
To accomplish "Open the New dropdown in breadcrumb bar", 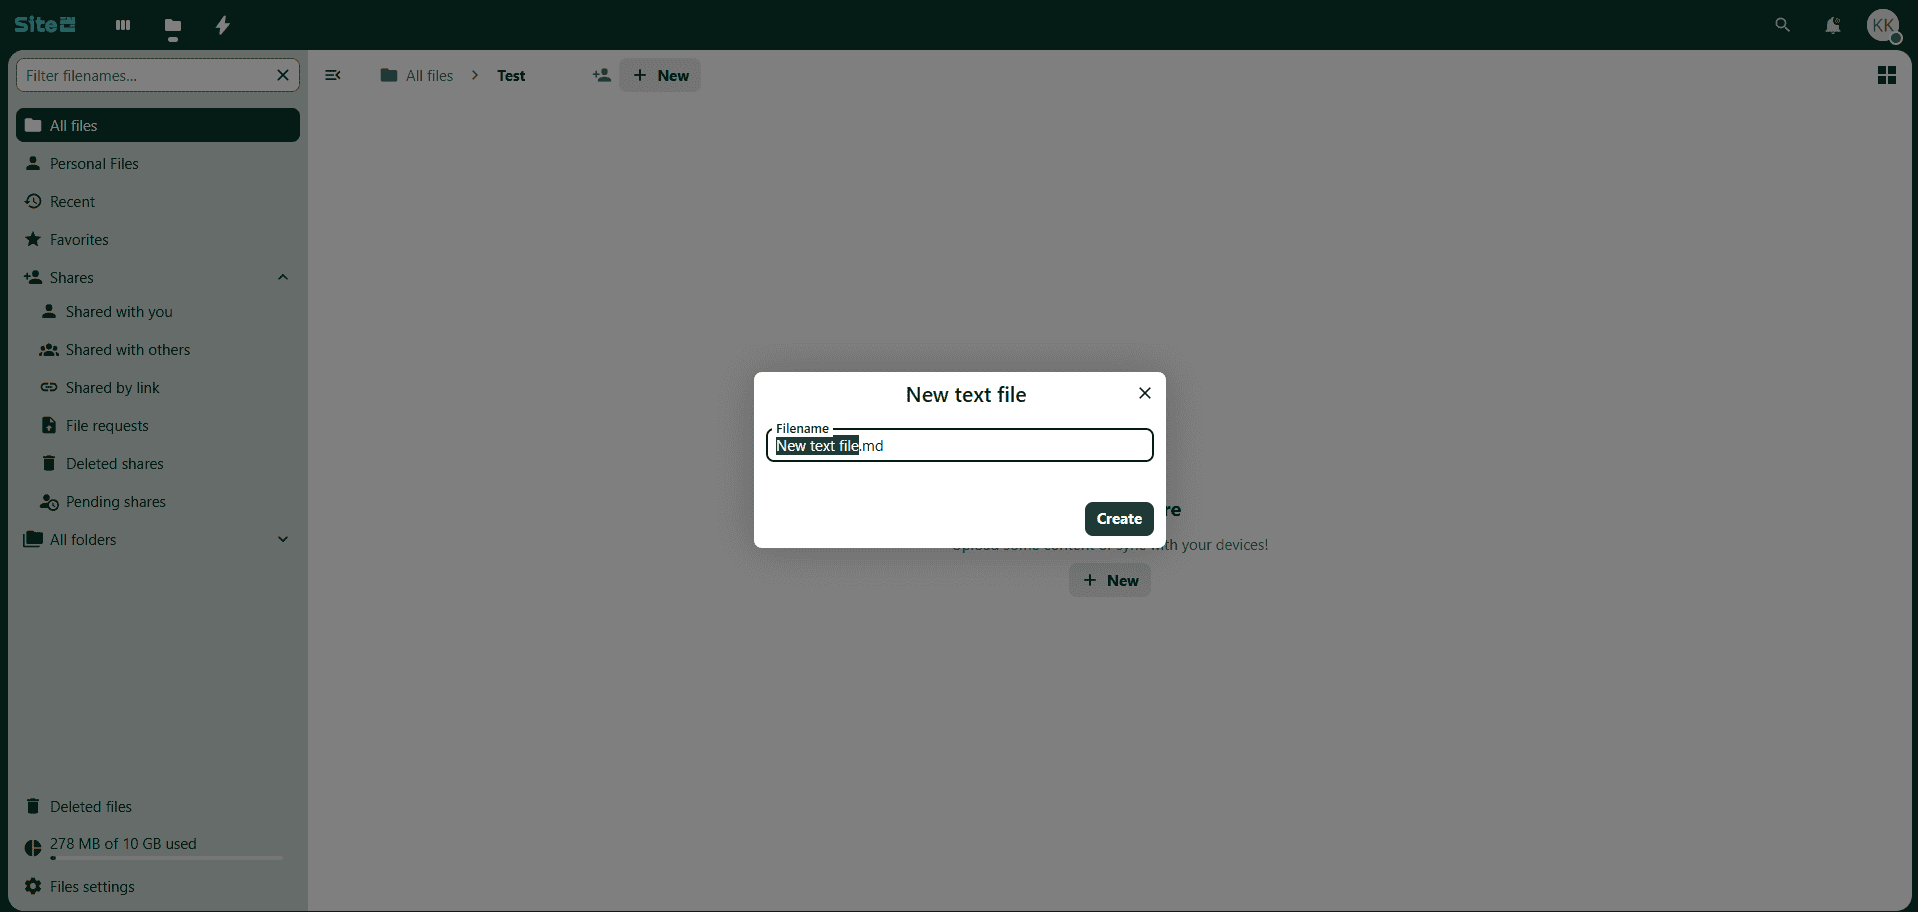I will pyautogui.click(x=660, y=76).
